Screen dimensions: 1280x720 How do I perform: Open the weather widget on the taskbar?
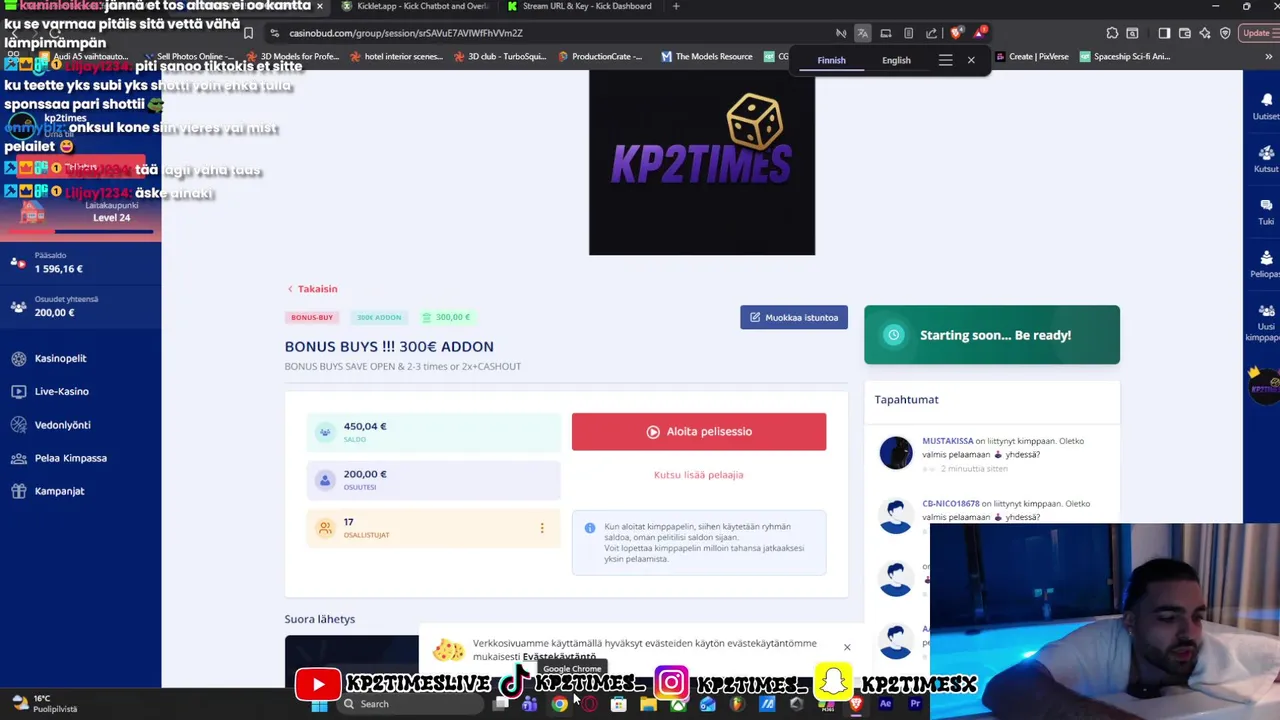pyautogui.click(x=45, y=704)
